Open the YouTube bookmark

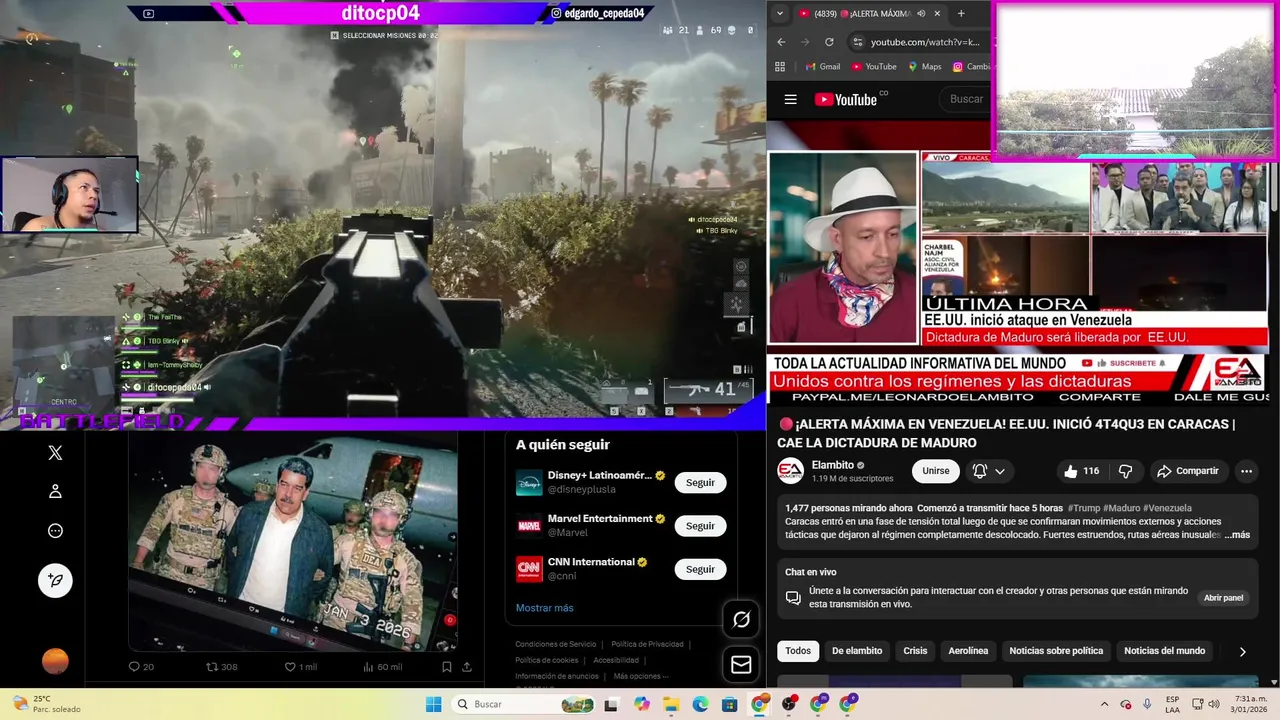pyautogui.click(x=872, y=67)
